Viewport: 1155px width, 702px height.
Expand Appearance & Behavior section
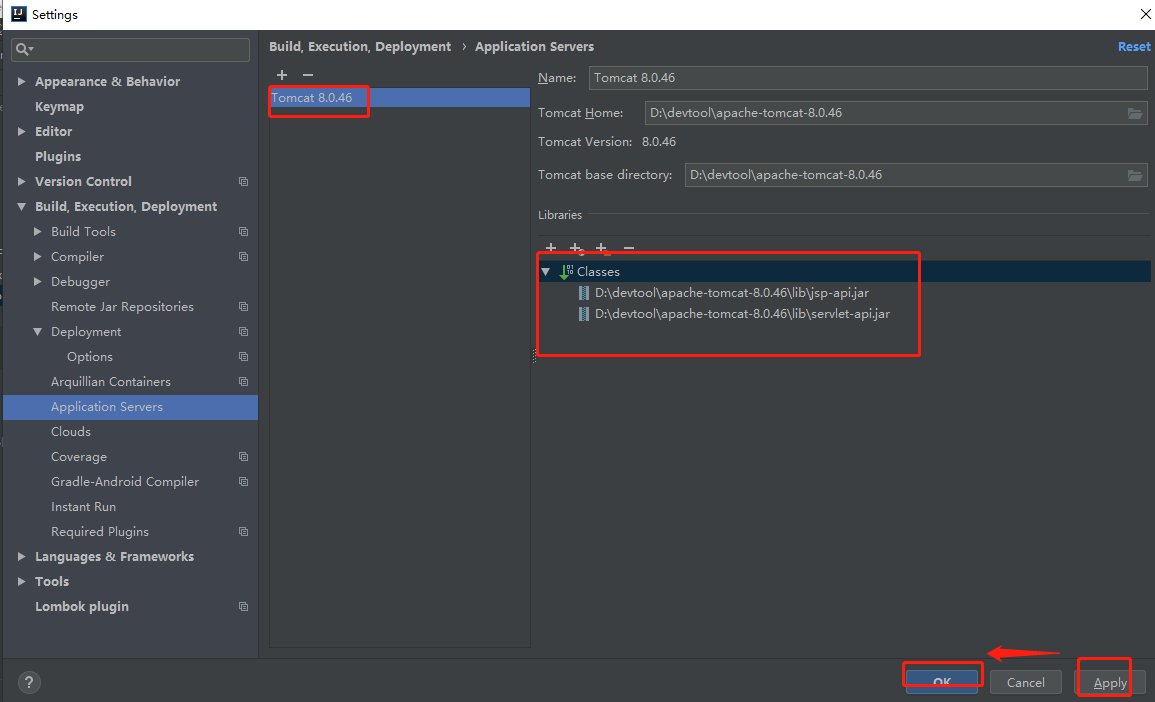click(21, 82)
